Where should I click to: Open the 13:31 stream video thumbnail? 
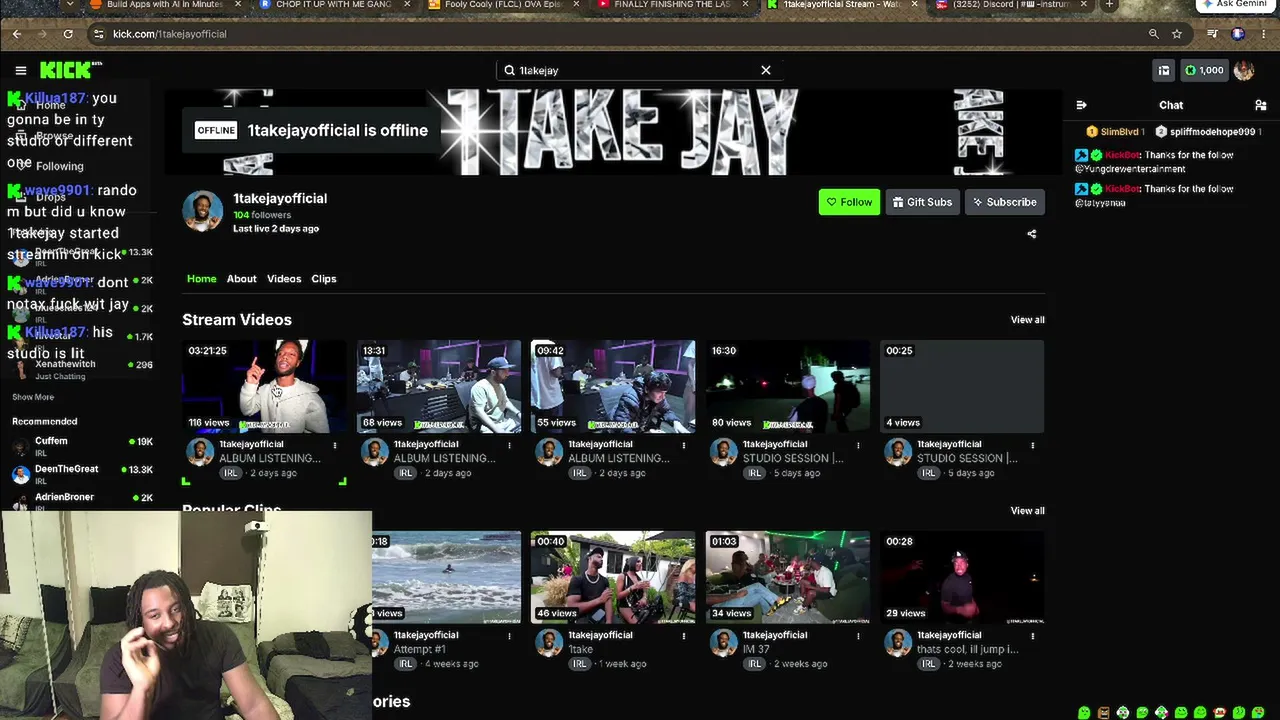point(439,386)
